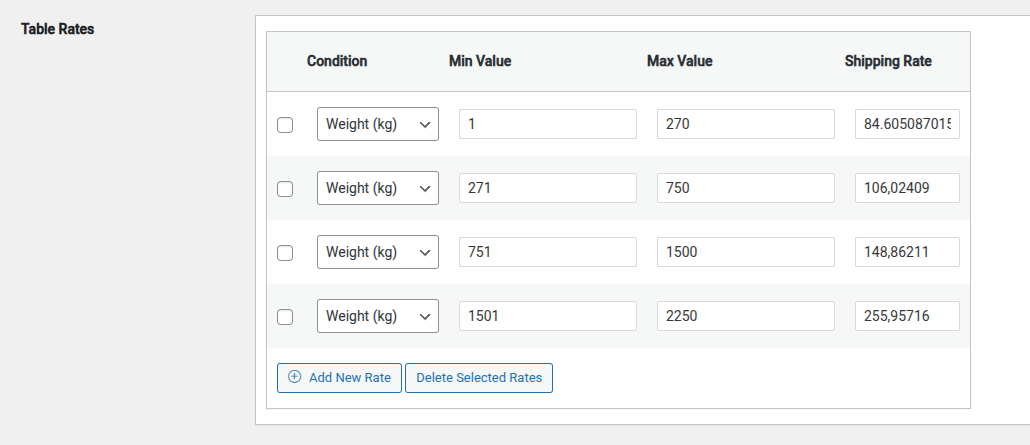The width and height of the screenshot is (1030, 445).
Task: Click the Delete Selected Rates button
Action: 479,378
